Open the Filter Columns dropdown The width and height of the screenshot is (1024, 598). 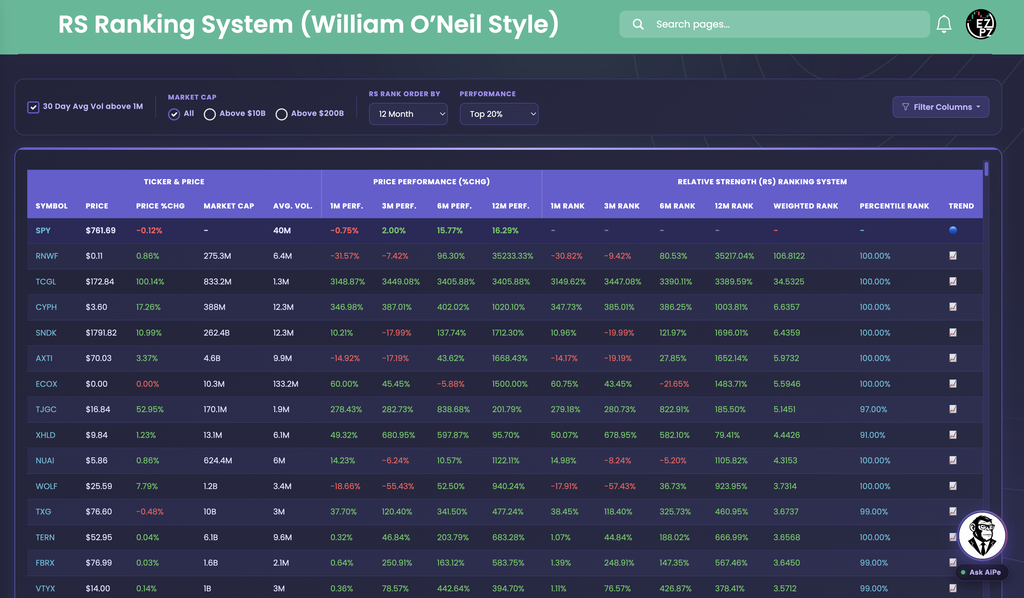pyautogui.click(x=940, y=107)
